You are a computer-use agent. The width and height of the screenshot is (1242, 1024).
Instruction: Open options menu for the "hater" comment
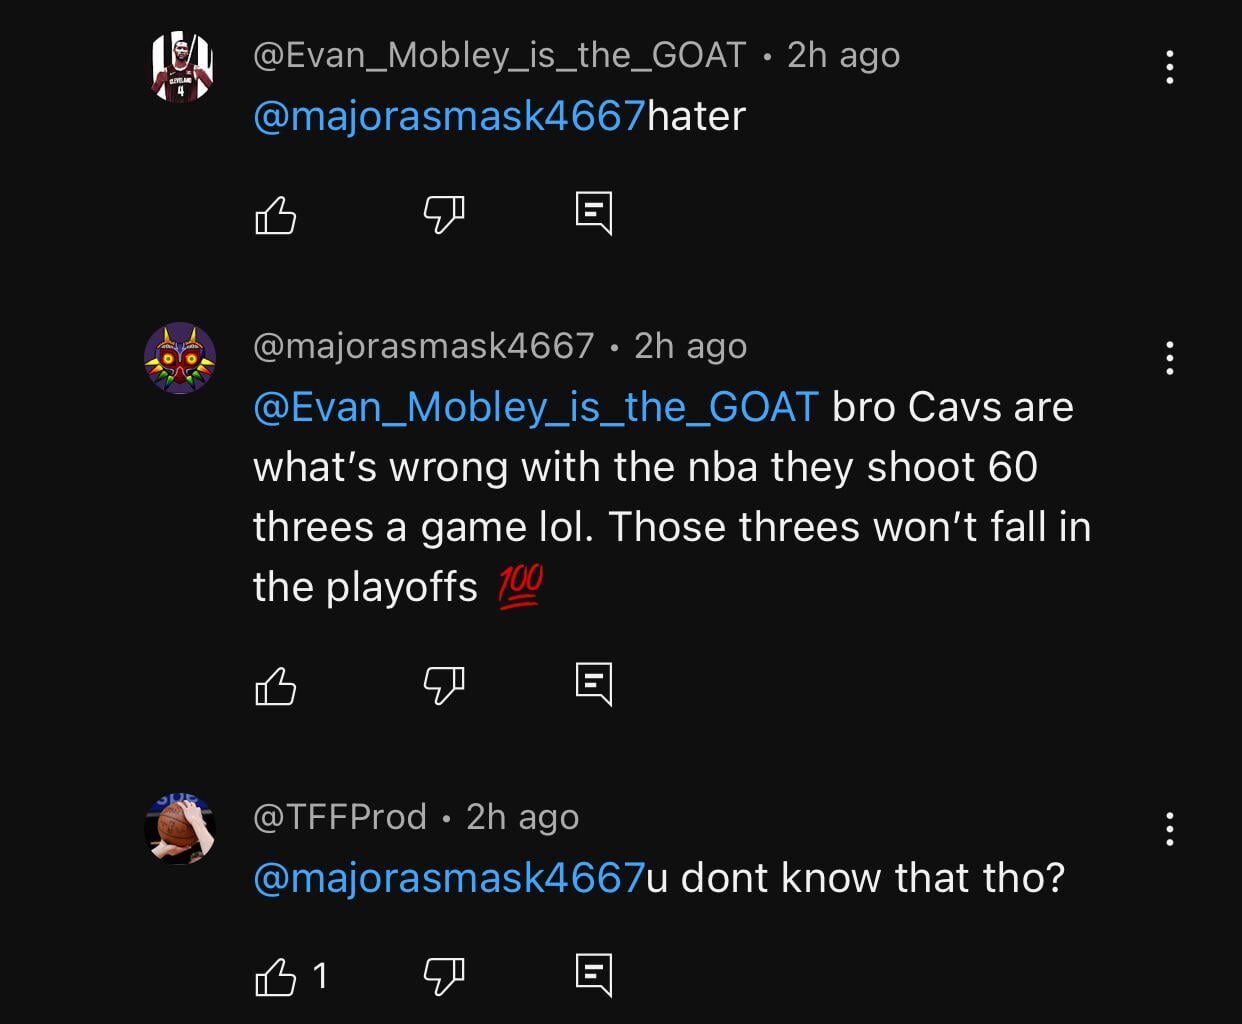pos(1170,67)
